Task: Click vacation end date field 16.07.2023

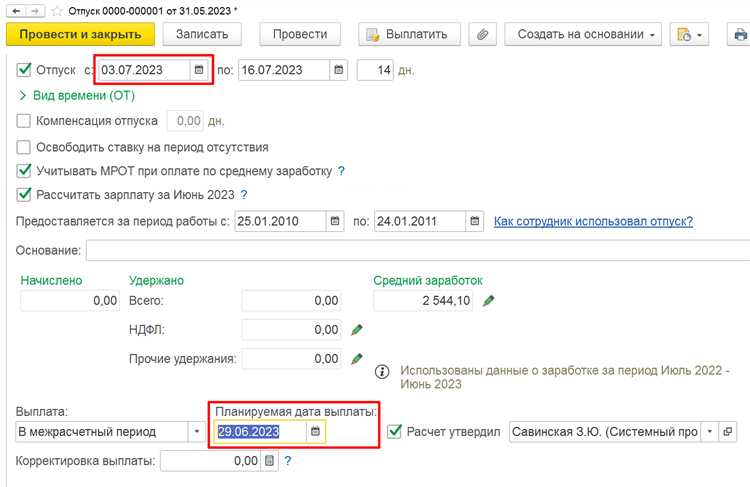Action: click(284, 70)
